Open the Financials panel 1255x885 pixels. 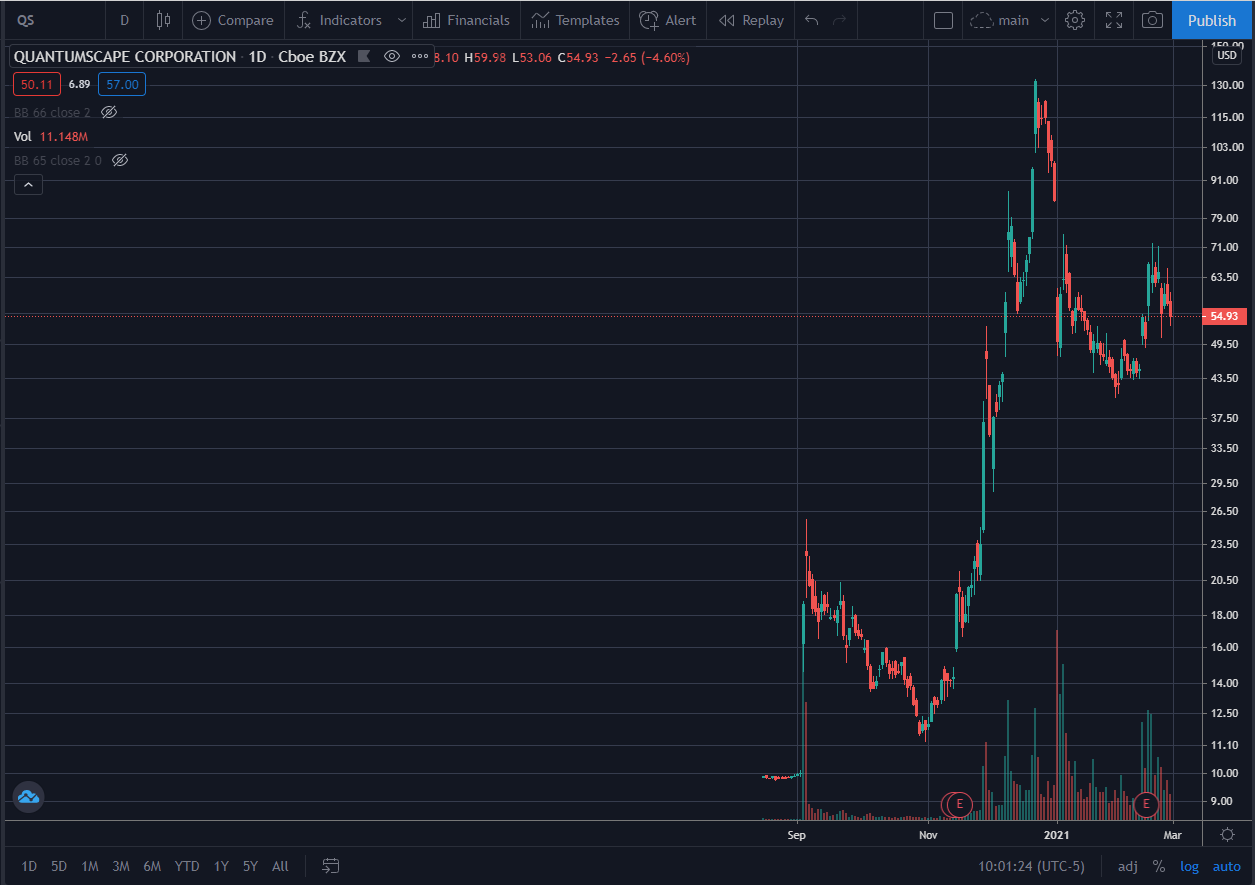click(x=466, y=20)
